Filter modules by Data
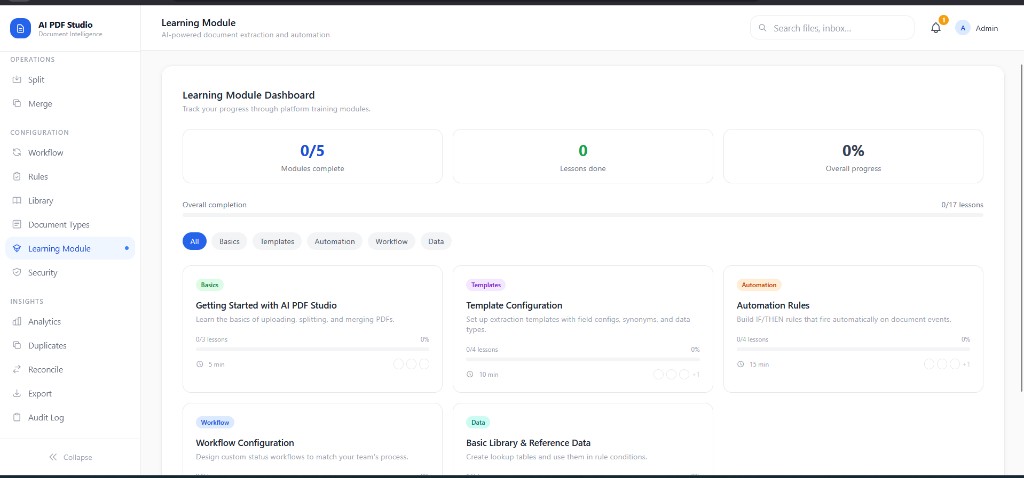Screen dimensions: 1024x478 [x=436, y=242]
